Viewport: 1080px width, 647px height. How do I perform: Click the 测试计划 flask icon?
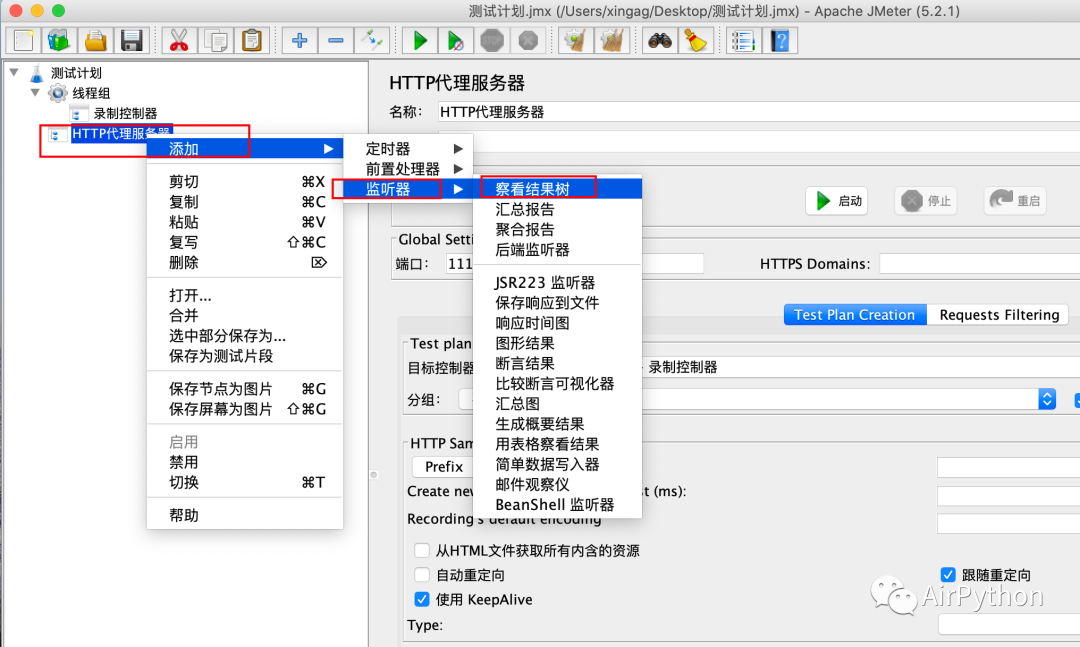tap(37, 73)
